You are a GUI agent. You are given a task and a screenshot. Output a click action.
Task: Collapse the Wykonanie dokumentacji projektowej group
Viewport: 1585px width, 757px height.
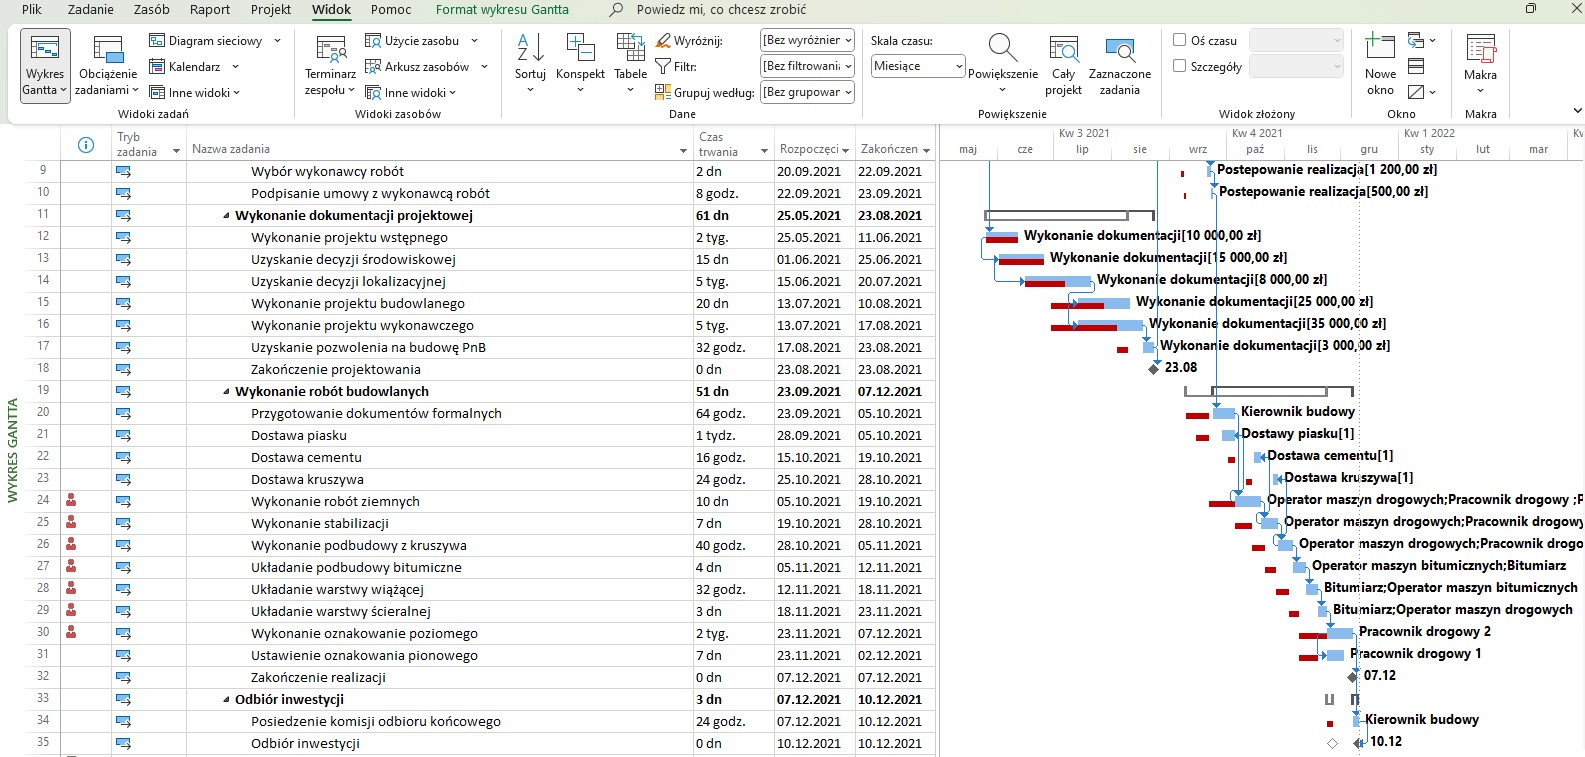tap(226, 216)
